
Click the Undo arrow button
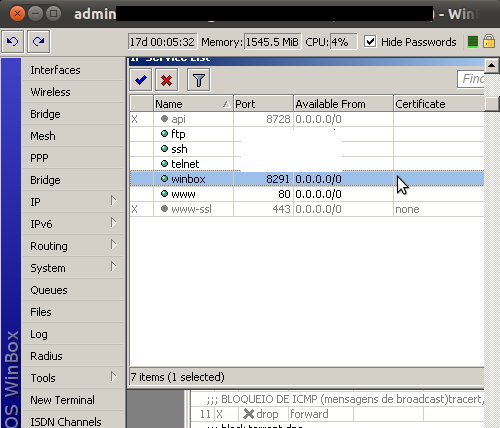[x=13, y=42]
